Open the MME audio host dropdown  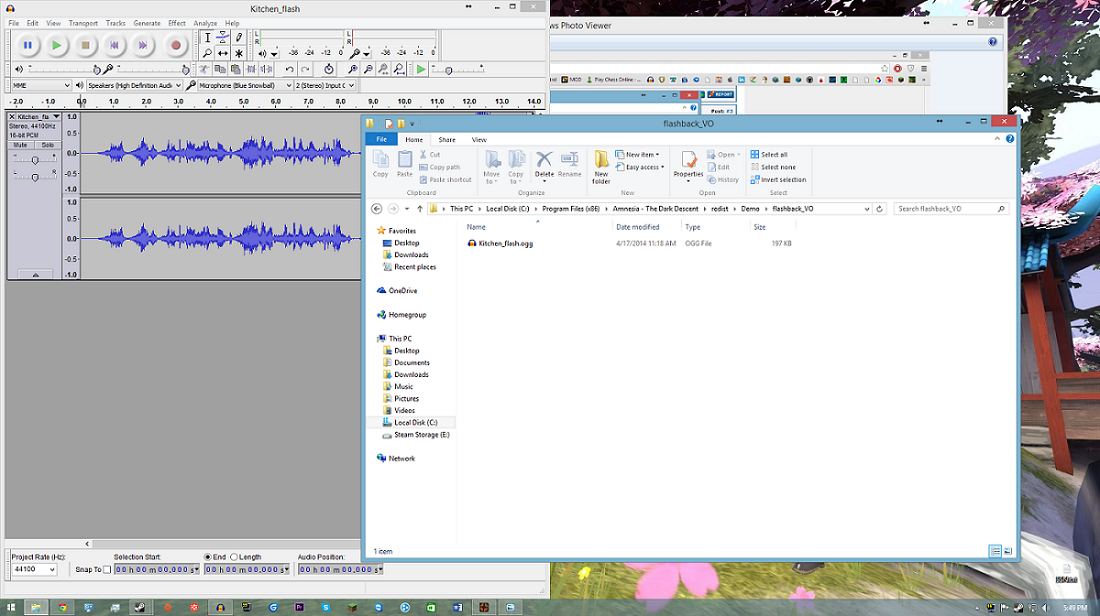[40, 86]
